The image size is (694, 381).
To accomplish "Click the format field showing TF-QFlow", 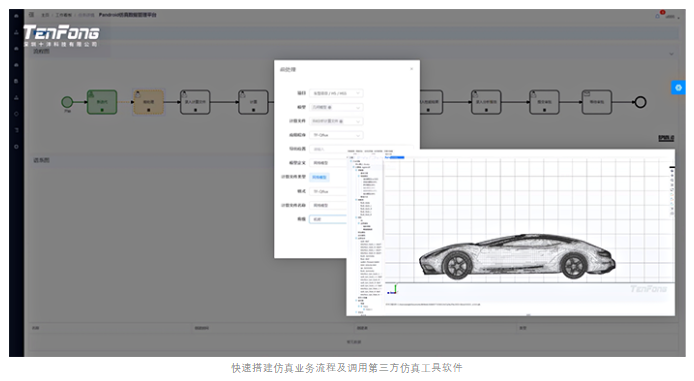I will coord(328,191).
